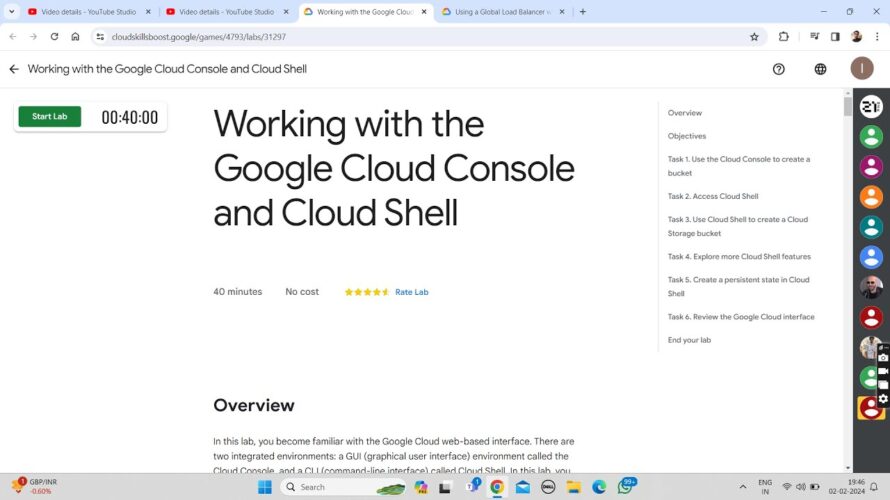Switch to second Video details YouTube Studio tab
Image resolution: width=890 pixels, height=500 pixels.
(226, 12)
